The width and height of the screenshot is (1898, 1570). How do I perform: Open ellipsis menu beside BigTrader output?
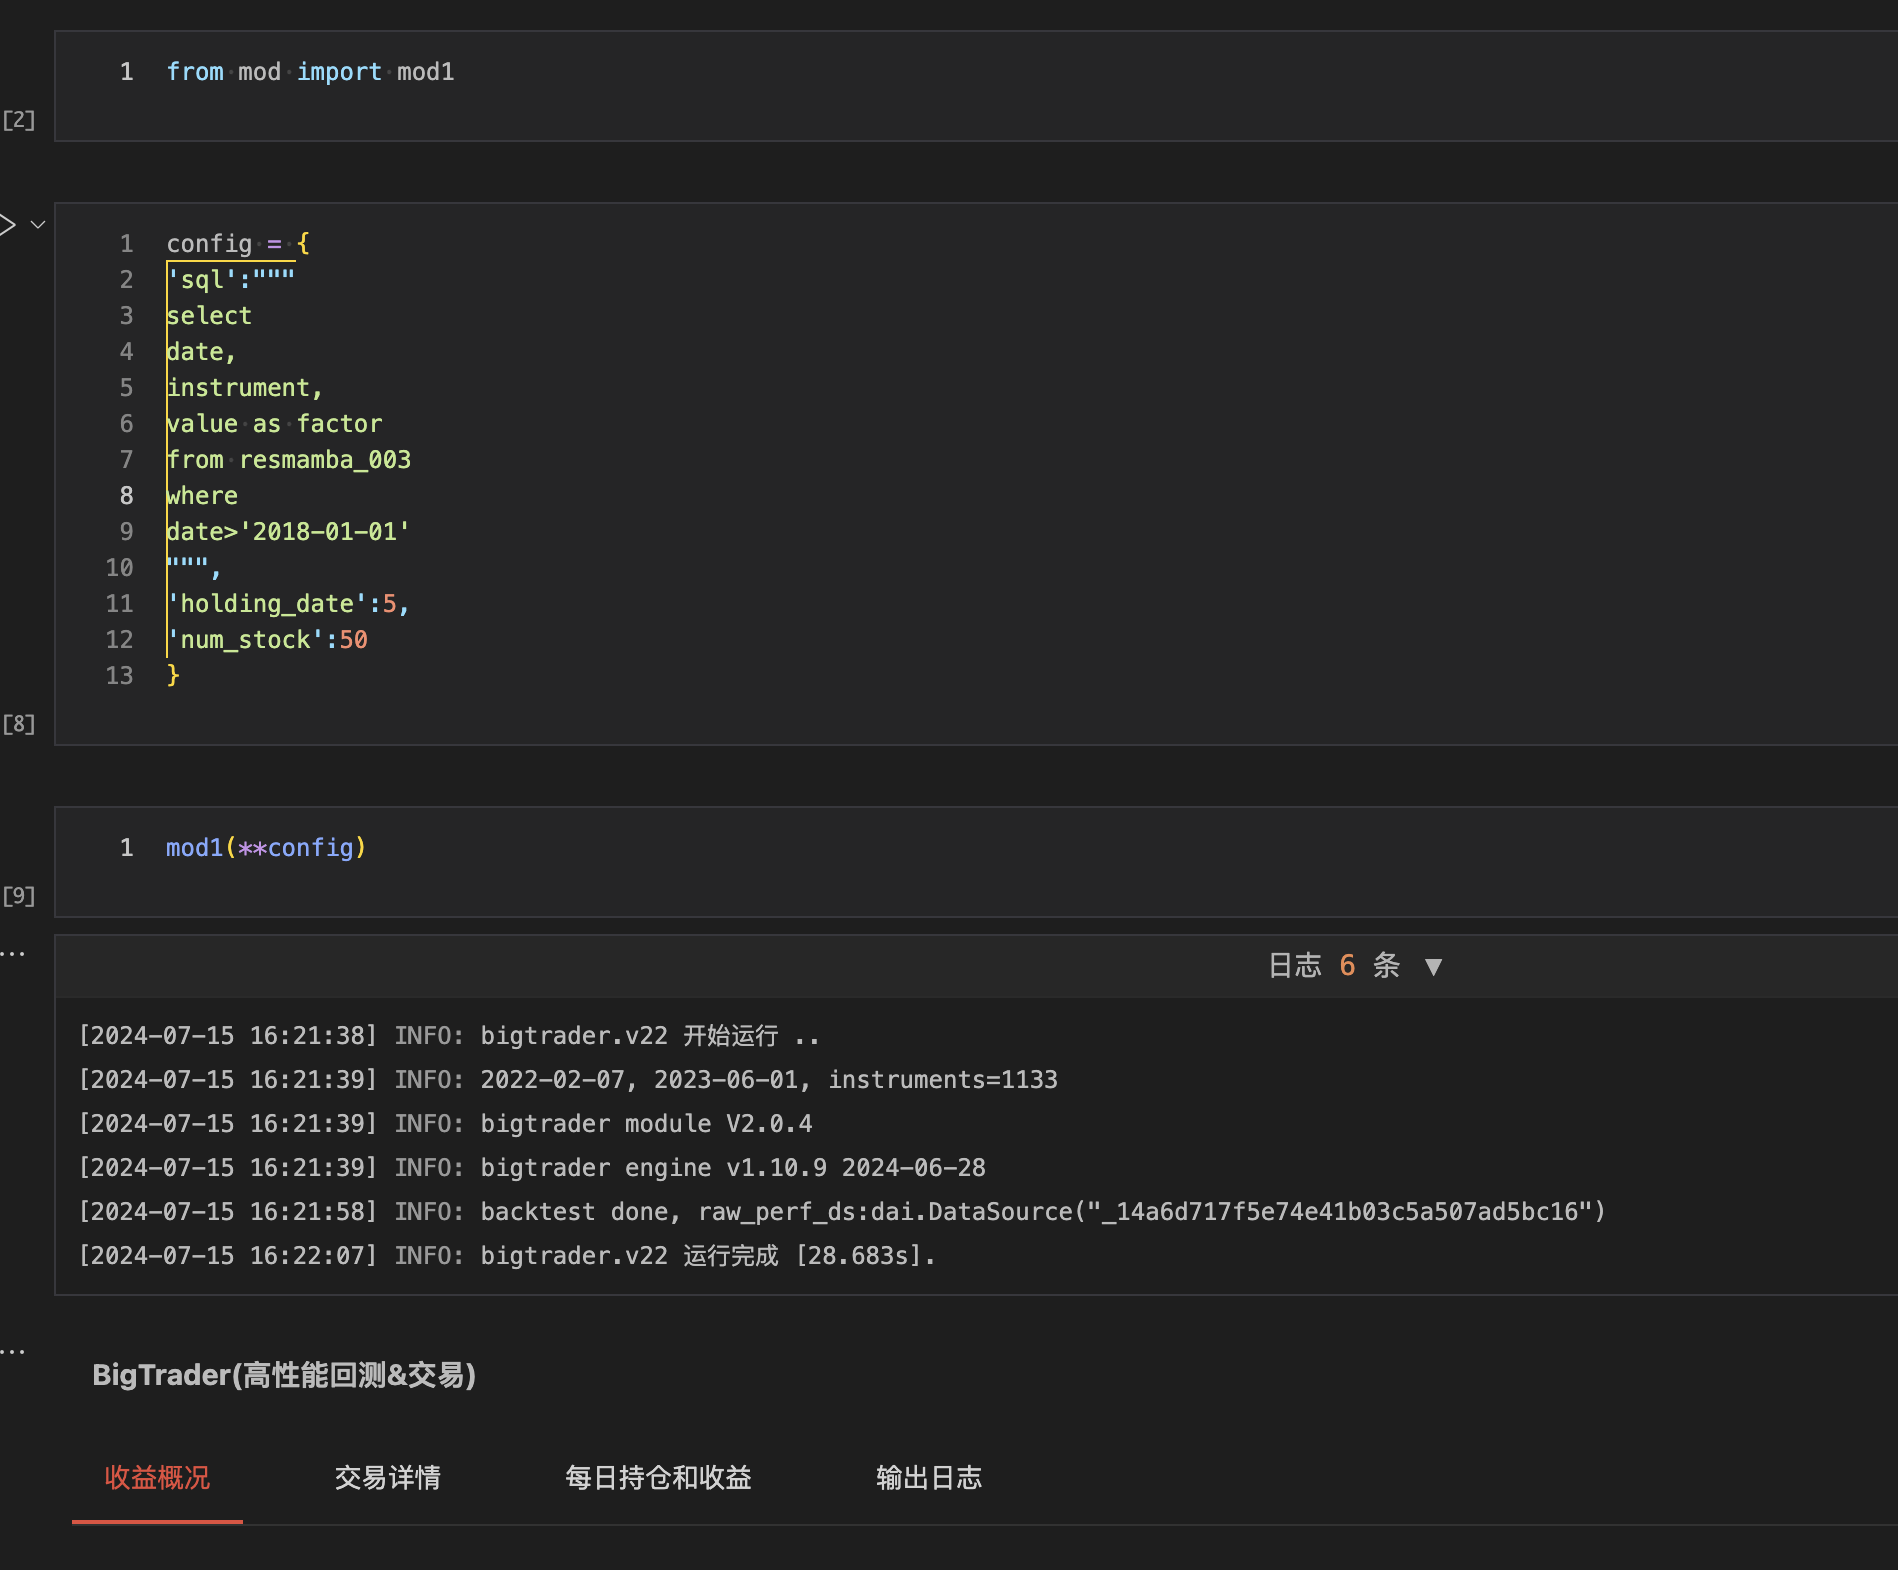[13, 1352]
